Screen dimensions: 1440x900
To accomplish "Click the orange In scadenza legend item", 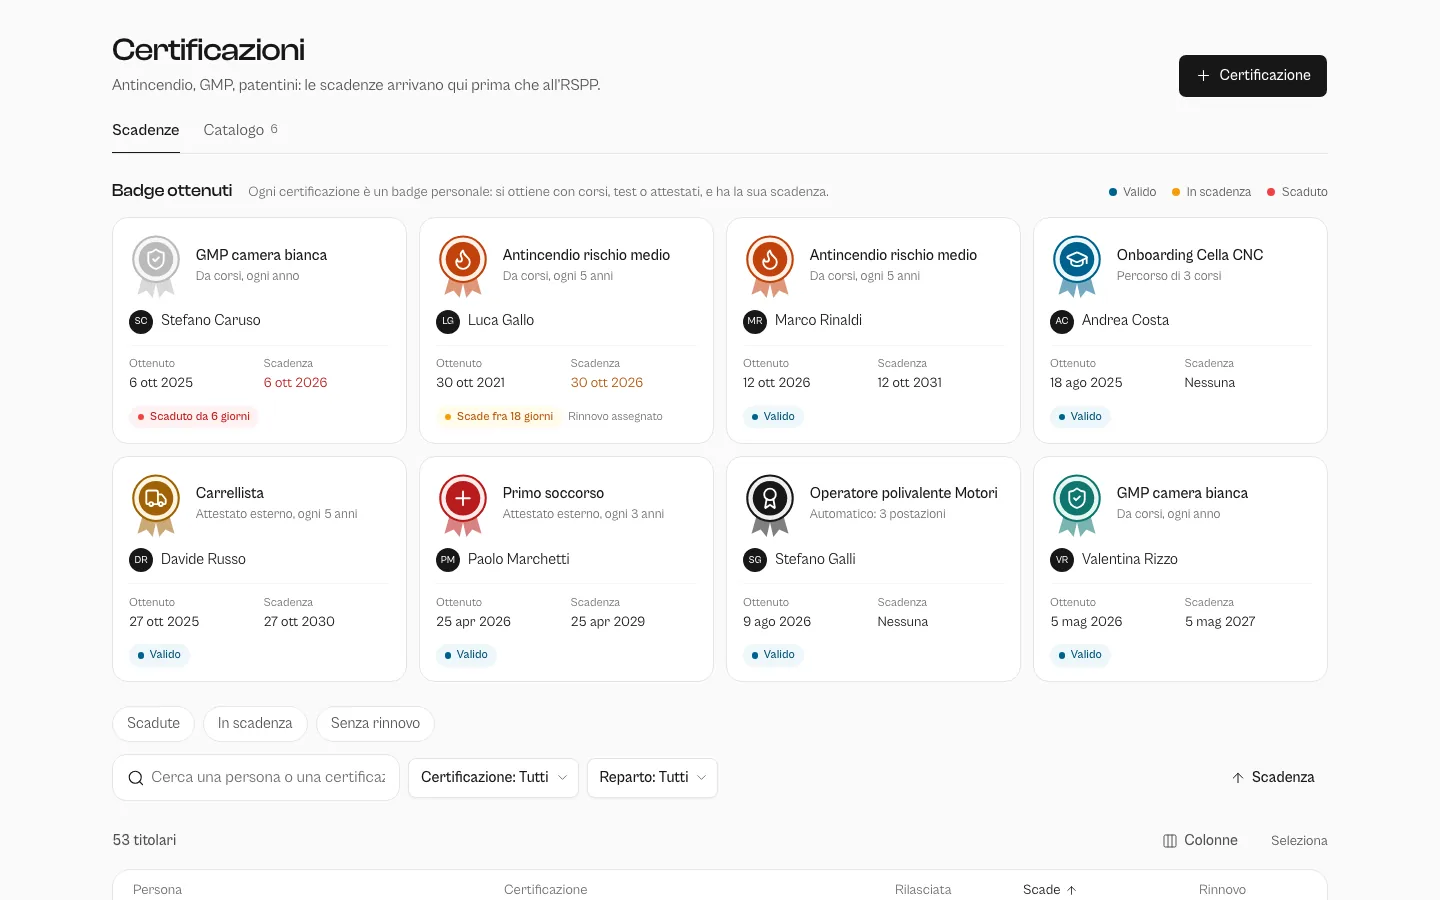I will [x=1211, y=192].
